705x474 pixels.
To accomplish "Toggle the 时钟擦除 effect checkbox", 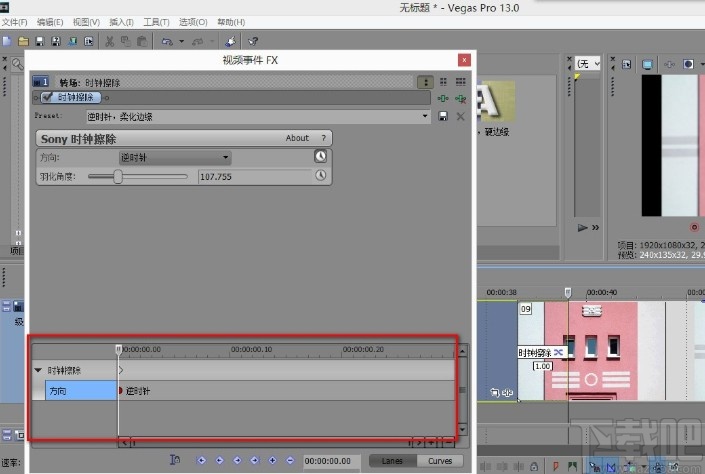I will (x=47, y=97).
